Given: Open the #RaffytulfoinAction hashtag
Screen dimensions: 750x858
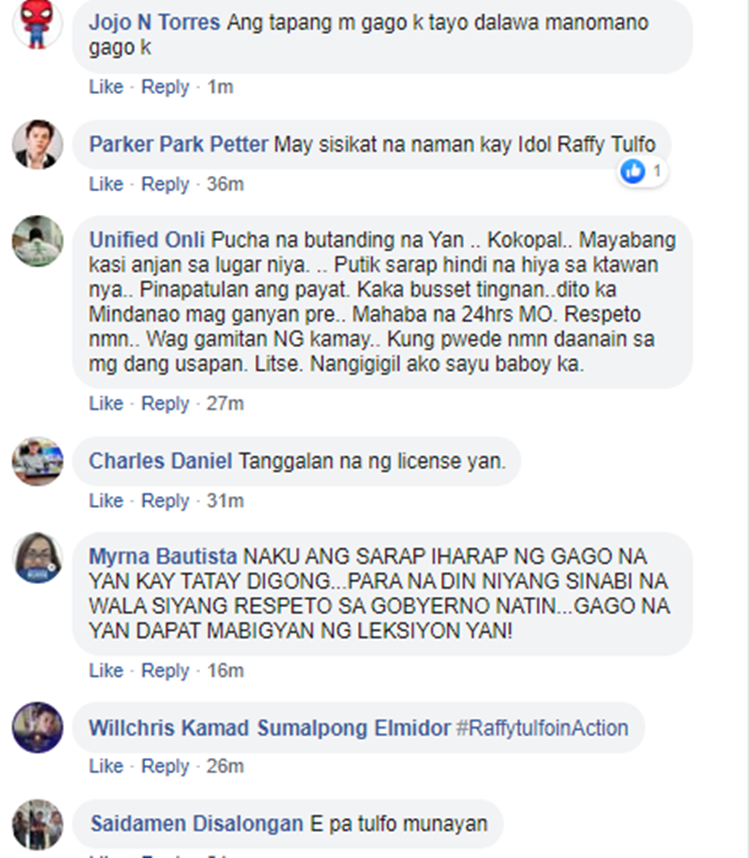Looking at the screenshot, I should [x=542, y=728].
